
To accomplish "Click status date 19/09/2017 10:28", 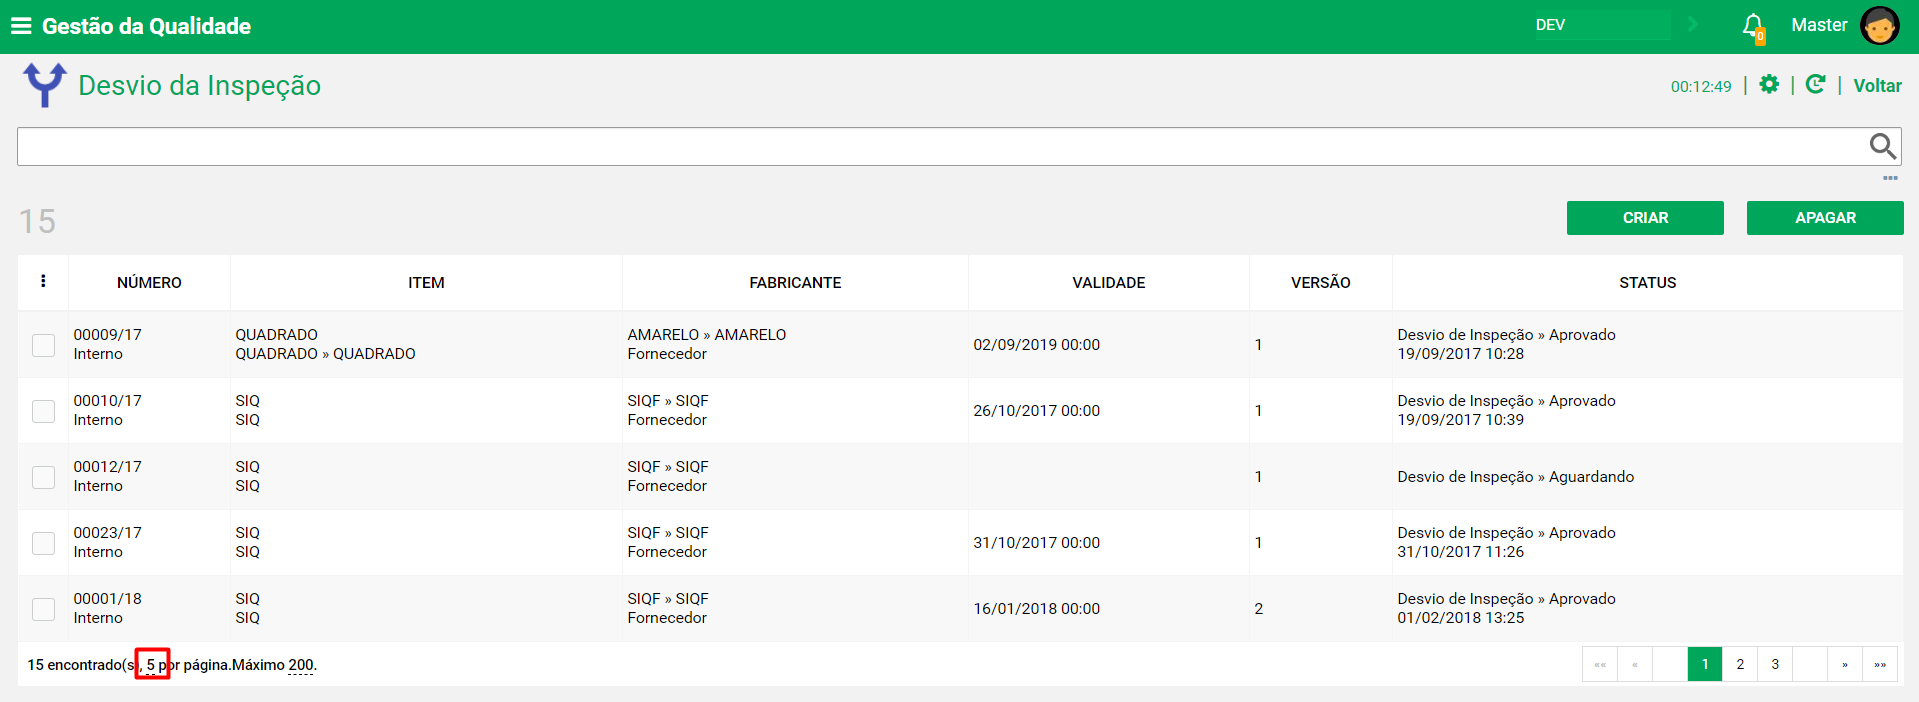I will point(1460,354).
